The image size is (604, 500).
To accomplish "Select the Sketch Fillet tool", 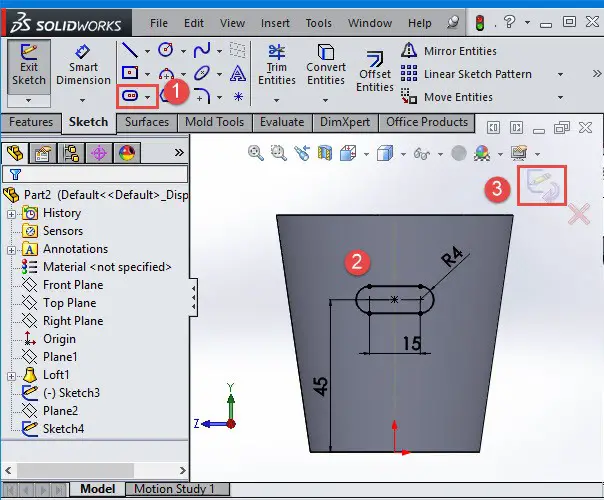I will pyautogui.click(x=203, y=96).
